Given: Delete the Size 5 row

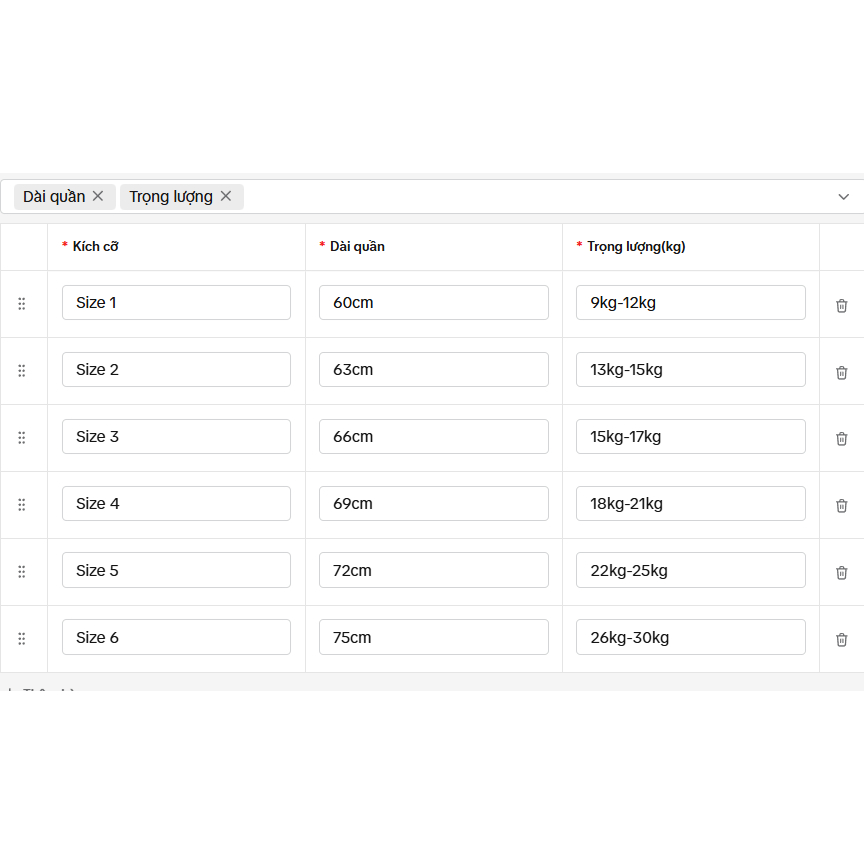Looking at the screenshot, I should [x=841, y=573].
